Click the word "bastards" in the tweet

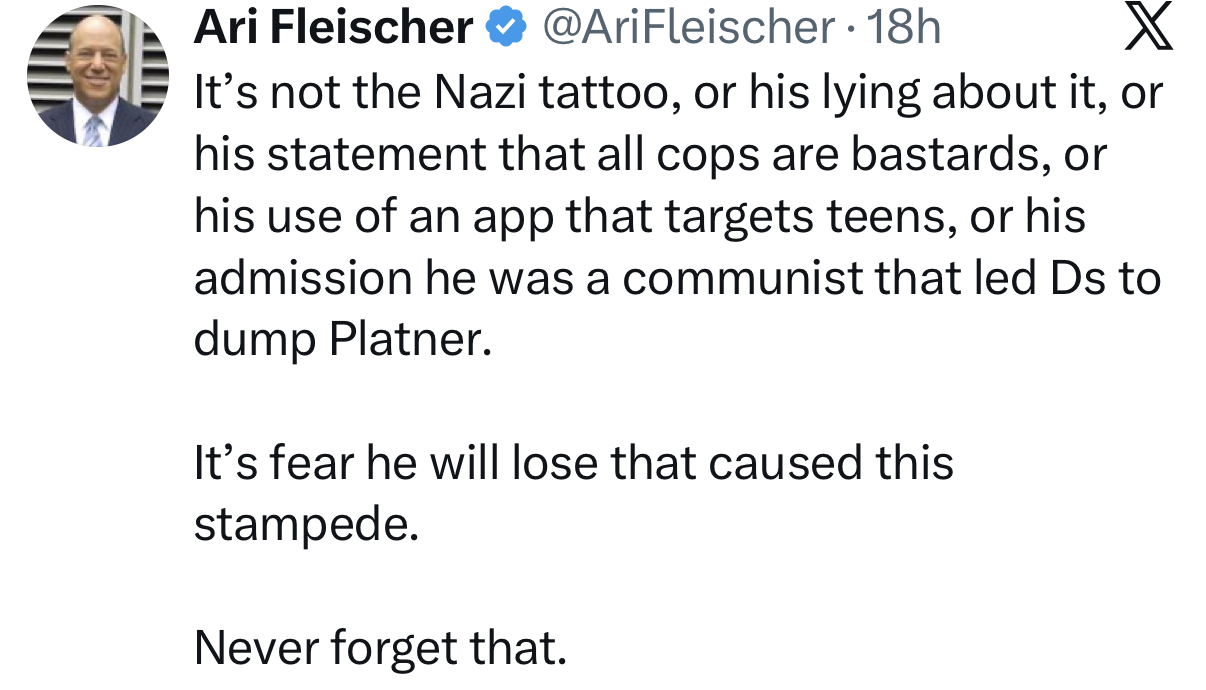point(936,155)
